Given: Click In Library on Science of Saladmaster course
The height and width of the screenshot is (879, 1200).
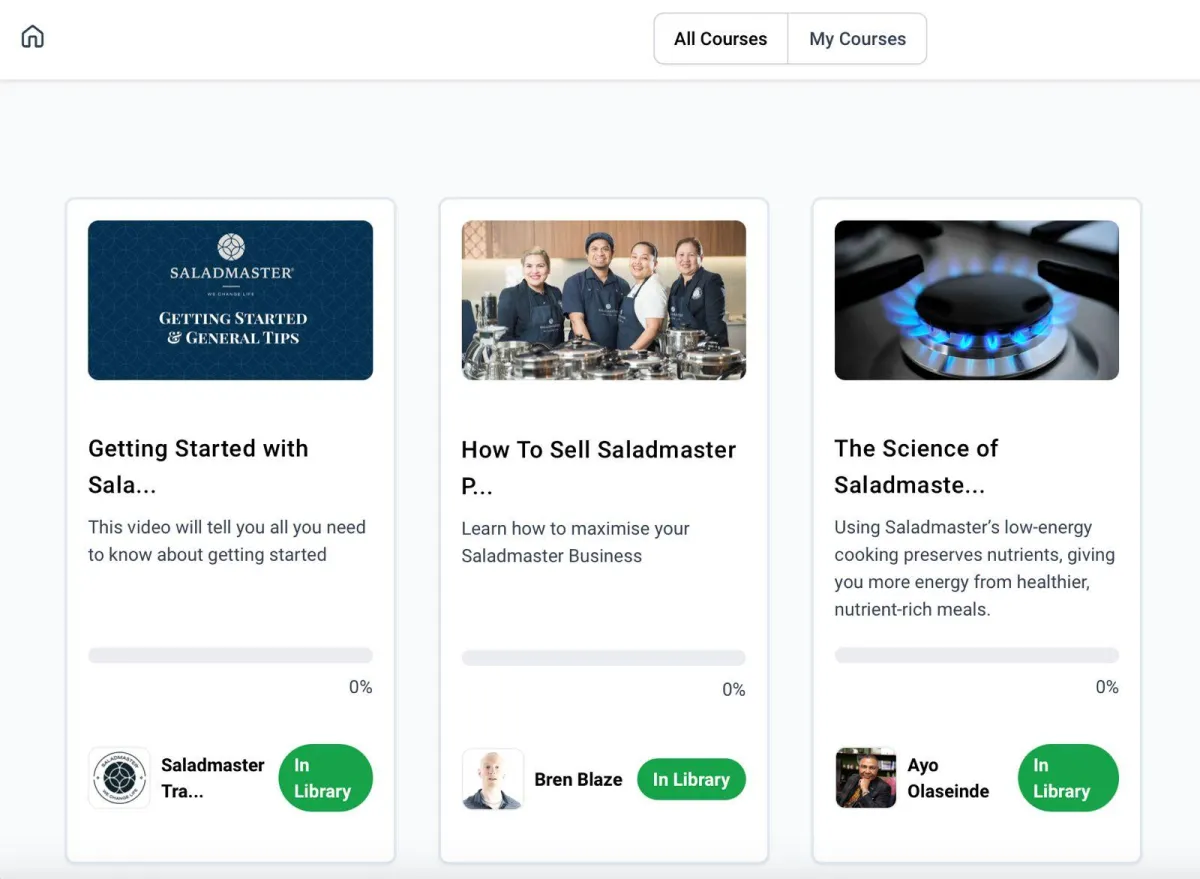Looking at the screenshot, I should [x=1068, y=778].
